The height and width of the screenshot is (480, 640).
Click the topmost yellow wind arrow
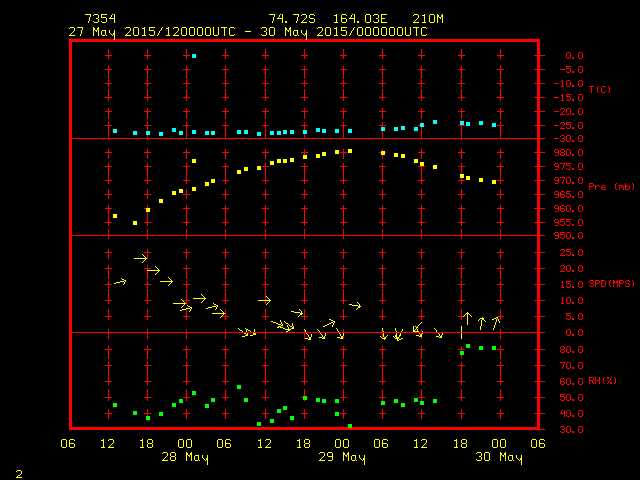[141, 258]
